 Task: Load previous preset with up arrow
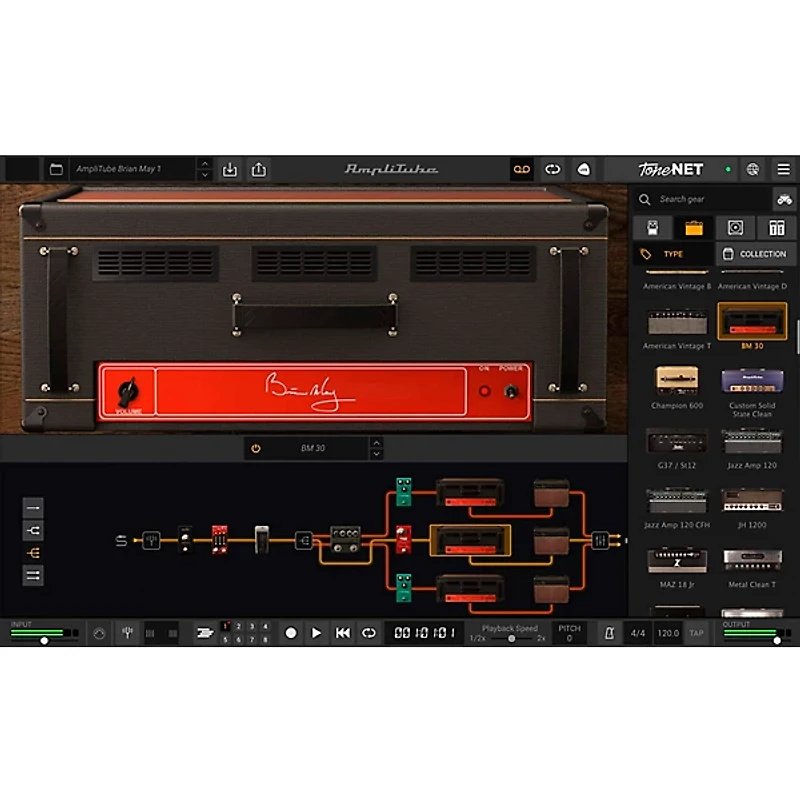tap(205, 163)
